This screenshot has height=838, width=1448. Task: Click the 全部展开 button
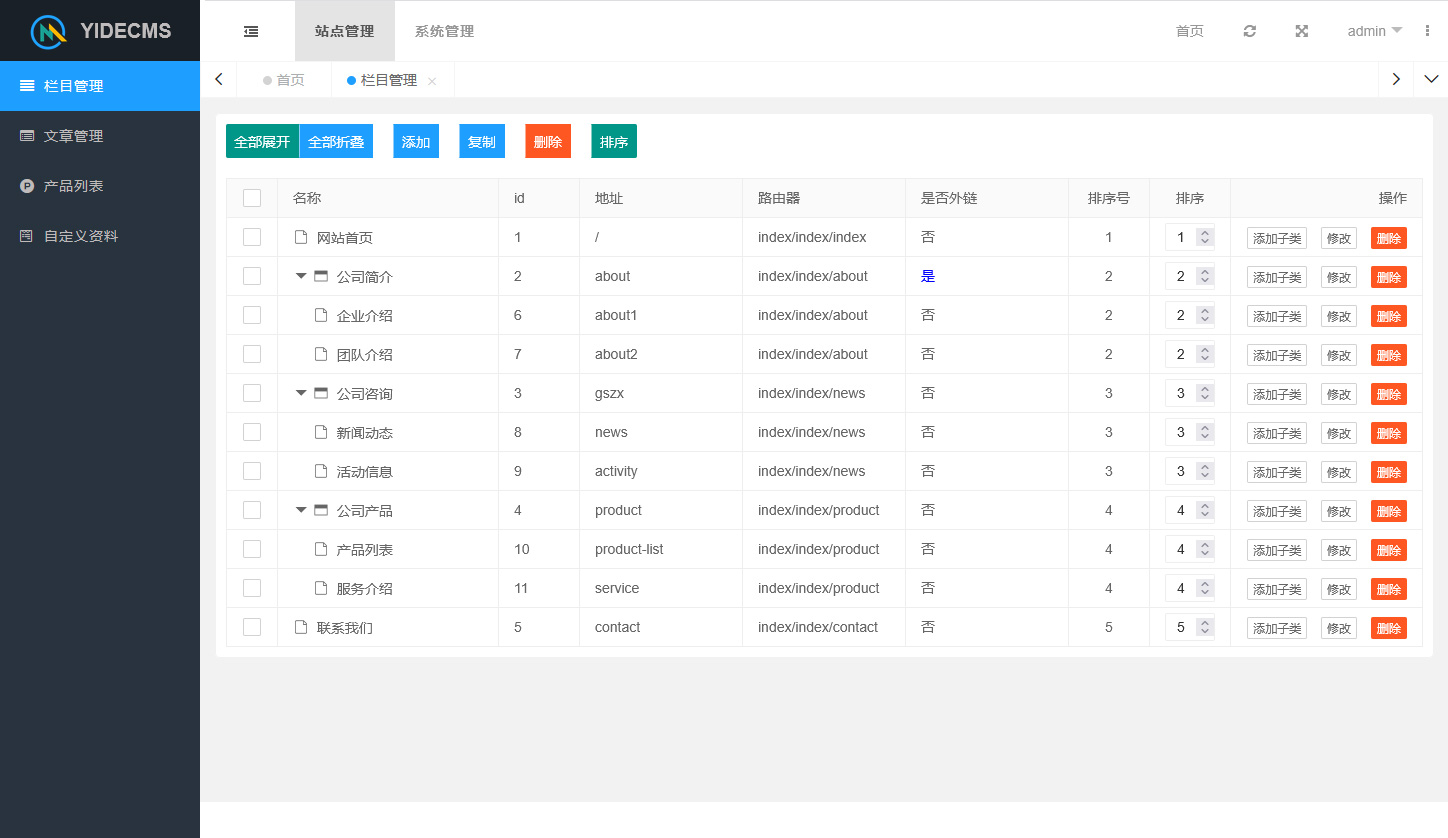pos(262,142)
